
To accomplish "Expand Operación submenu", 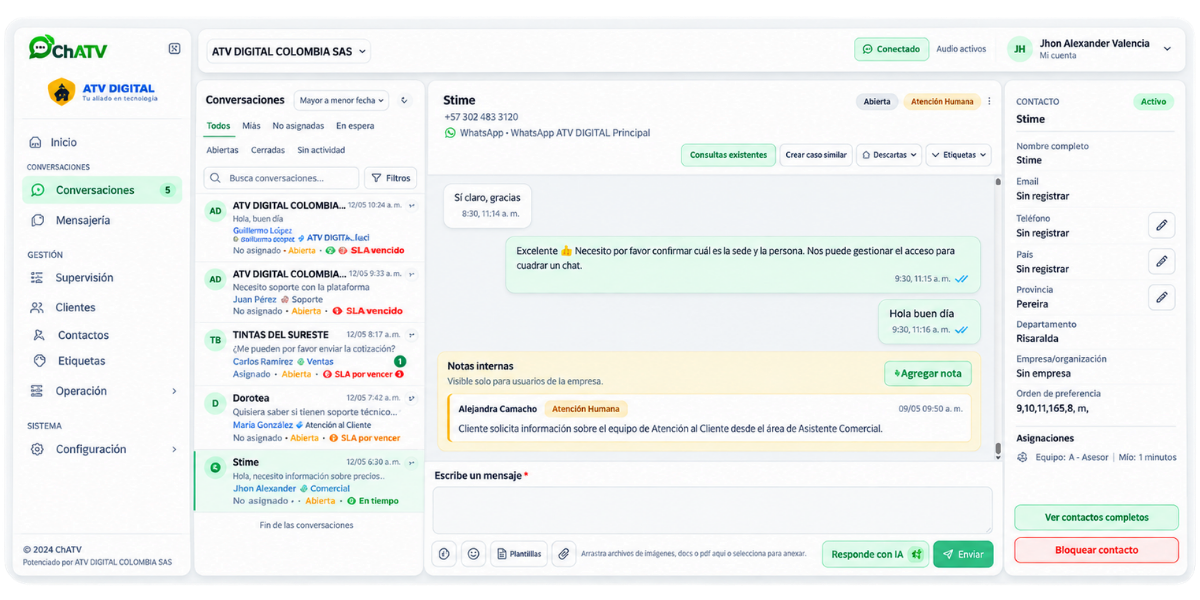I will coord(102,391).
